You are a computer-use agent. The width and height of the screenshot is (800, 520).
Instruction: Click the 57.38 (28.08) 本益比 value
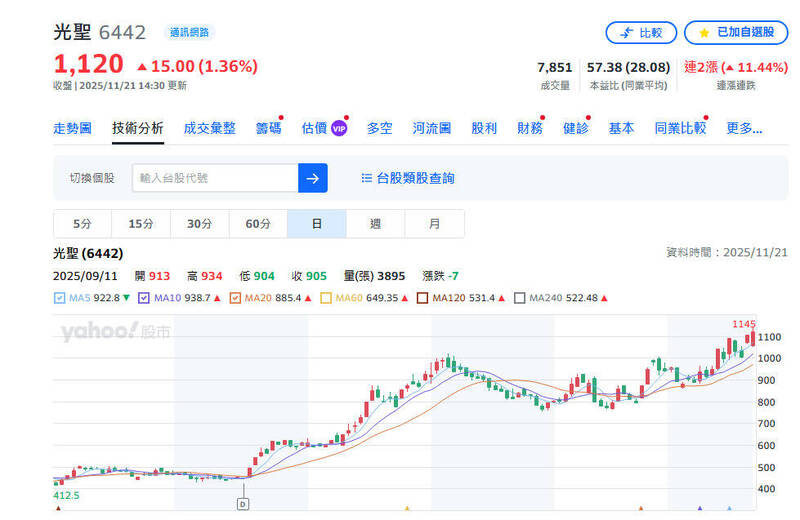[629, 67]
